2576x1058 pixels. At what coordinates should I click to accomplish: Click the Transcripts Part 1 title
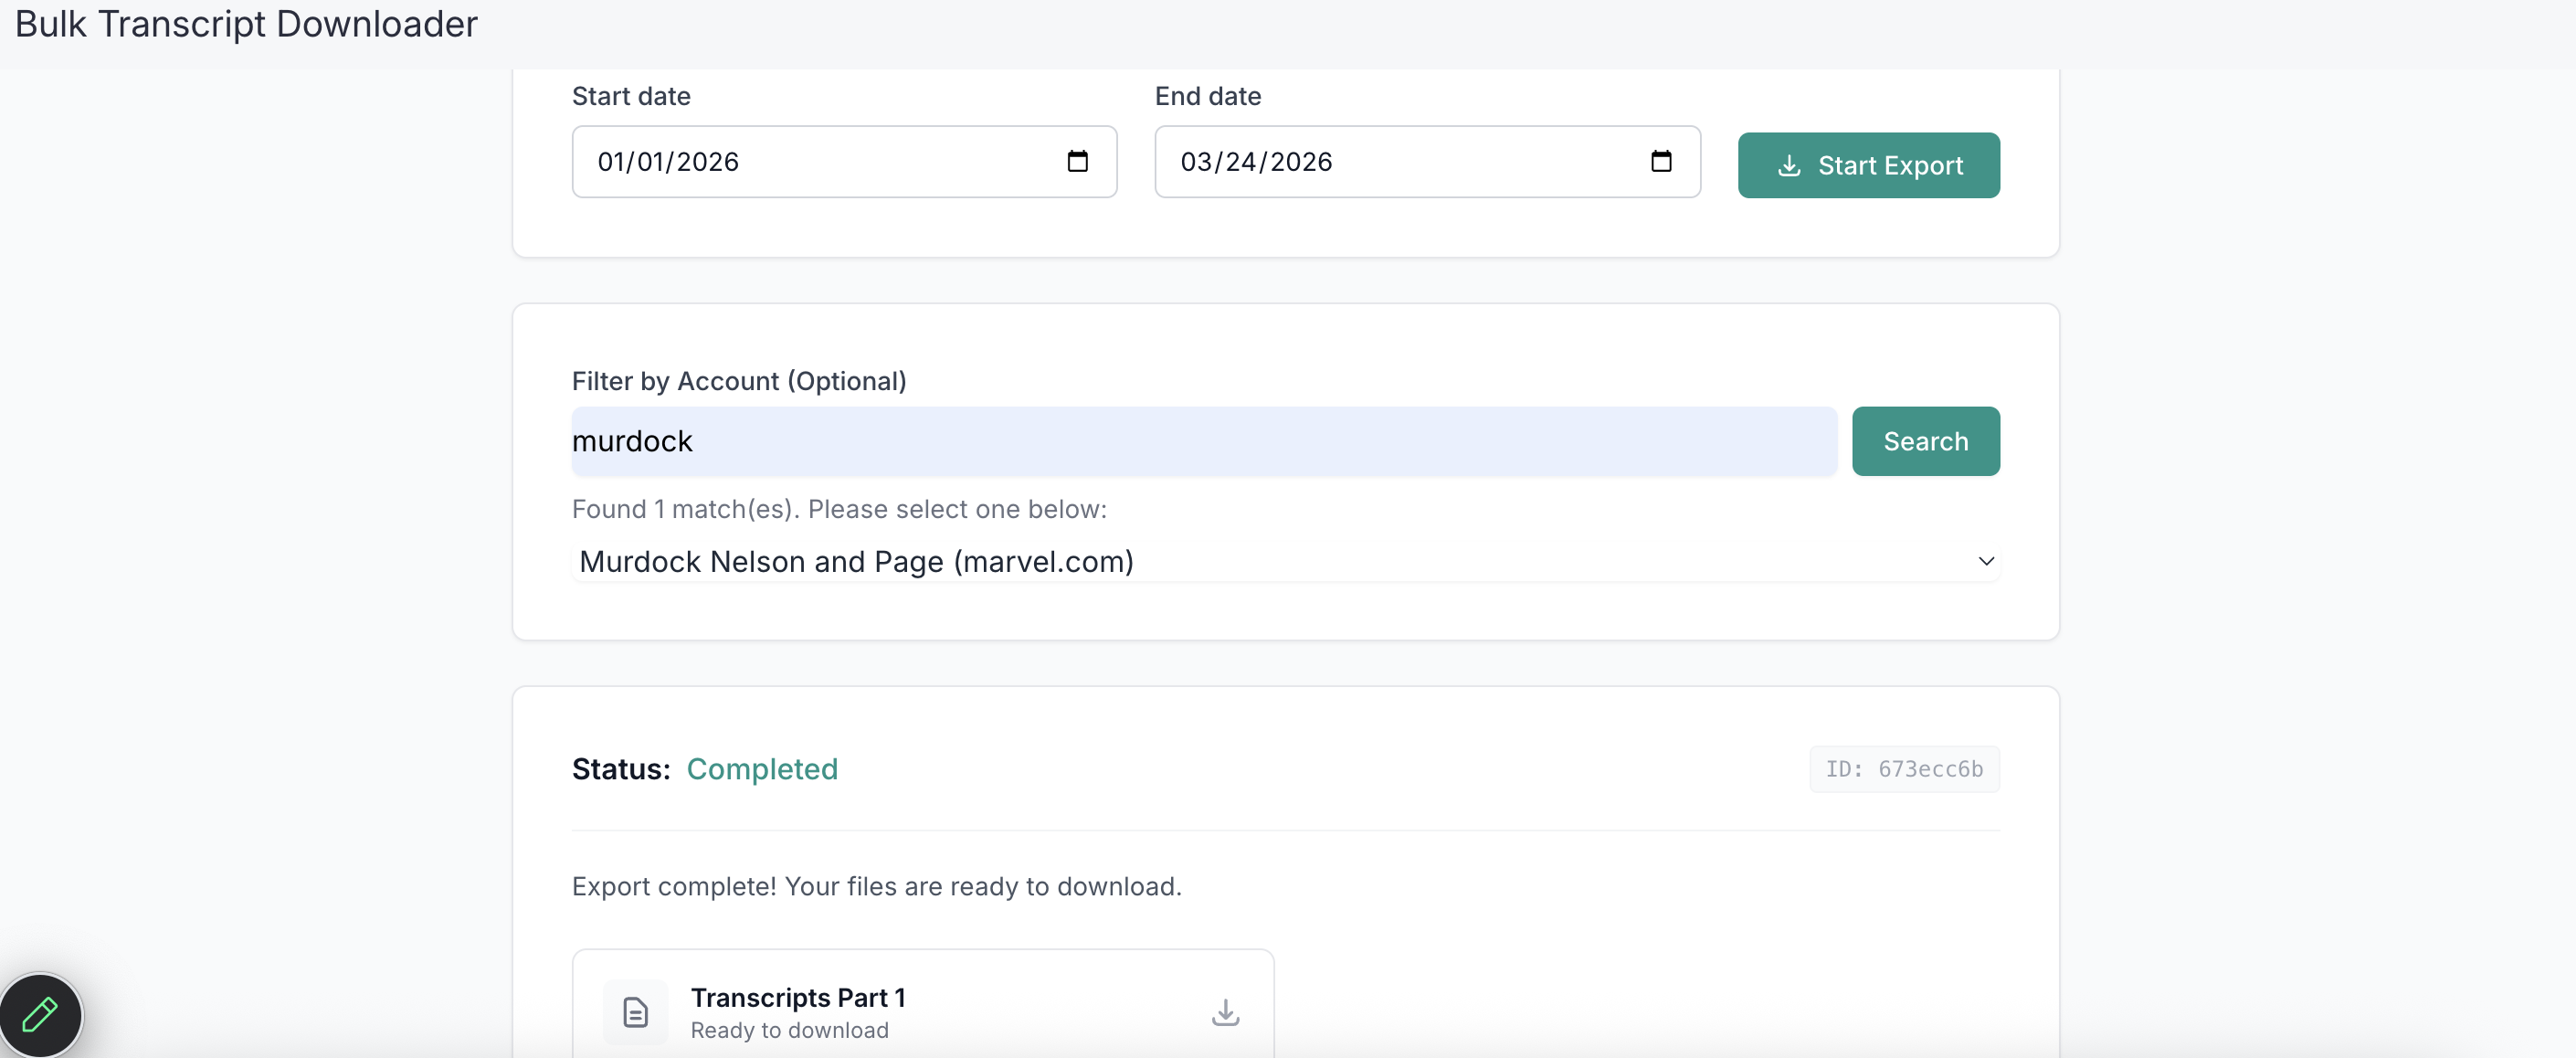pyautogui.click(x=797, y=997)
